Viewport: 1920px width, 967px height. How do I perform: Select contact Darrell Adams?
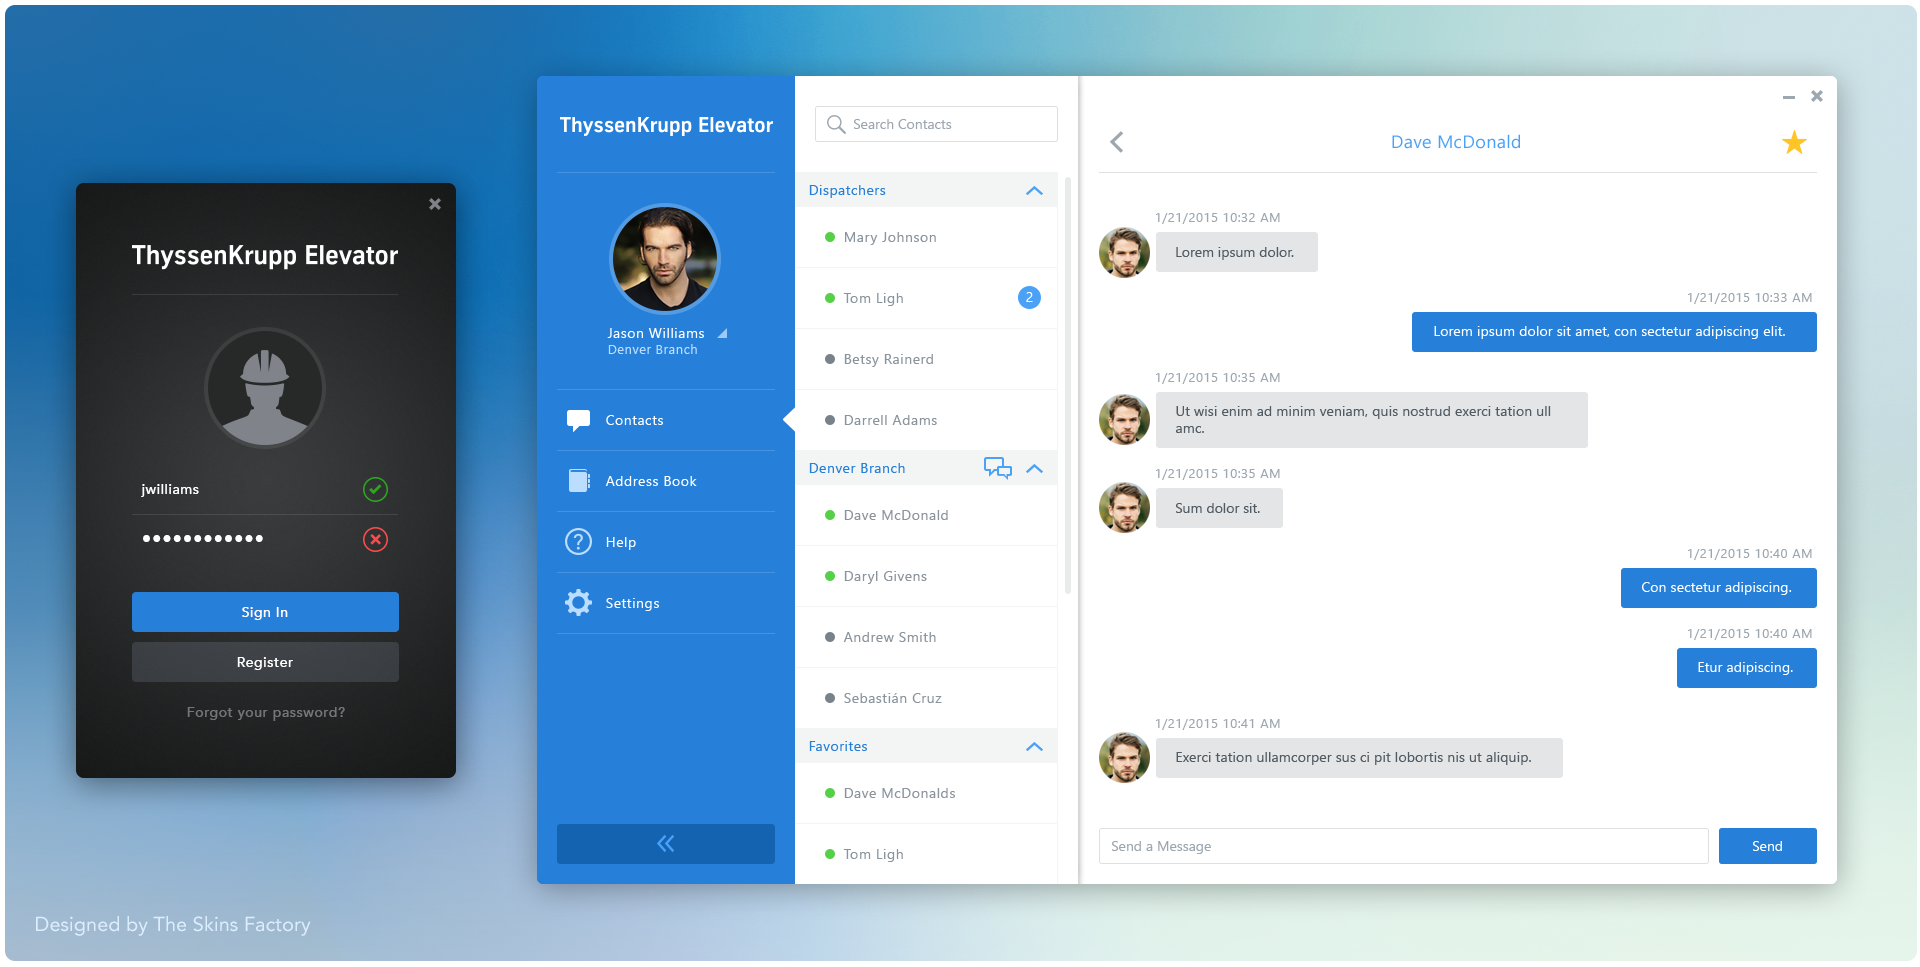pyautogui.click(x=926, y=420)
